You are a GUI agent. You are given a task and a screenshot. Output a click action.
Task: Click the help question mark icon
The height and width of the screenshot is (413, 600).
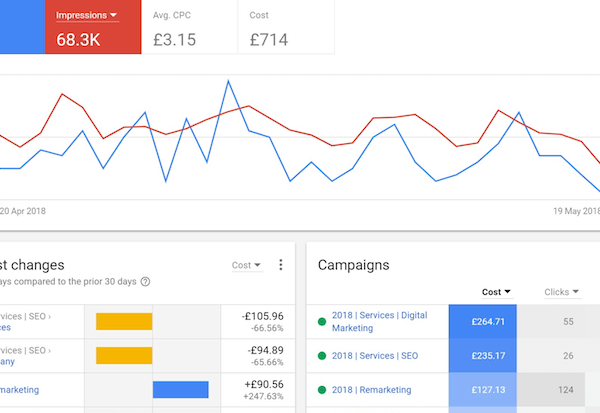[146, 281]
